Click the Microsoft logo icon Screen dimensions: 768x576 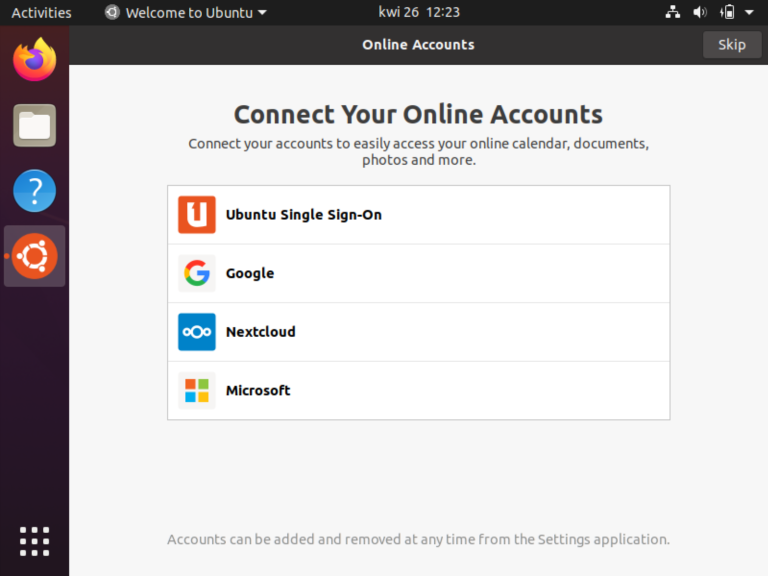pyautogui.click(x=196, y=390)
